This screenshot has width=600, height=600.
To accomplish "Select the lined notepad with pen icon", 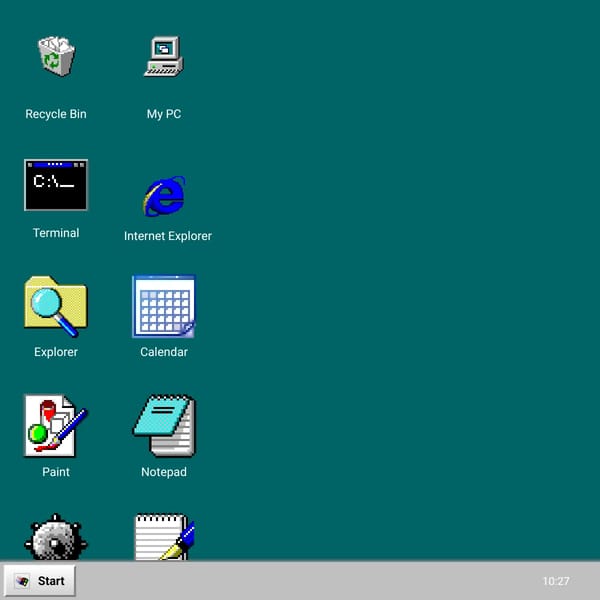I will pyautogui.click(x=165, y=537).
